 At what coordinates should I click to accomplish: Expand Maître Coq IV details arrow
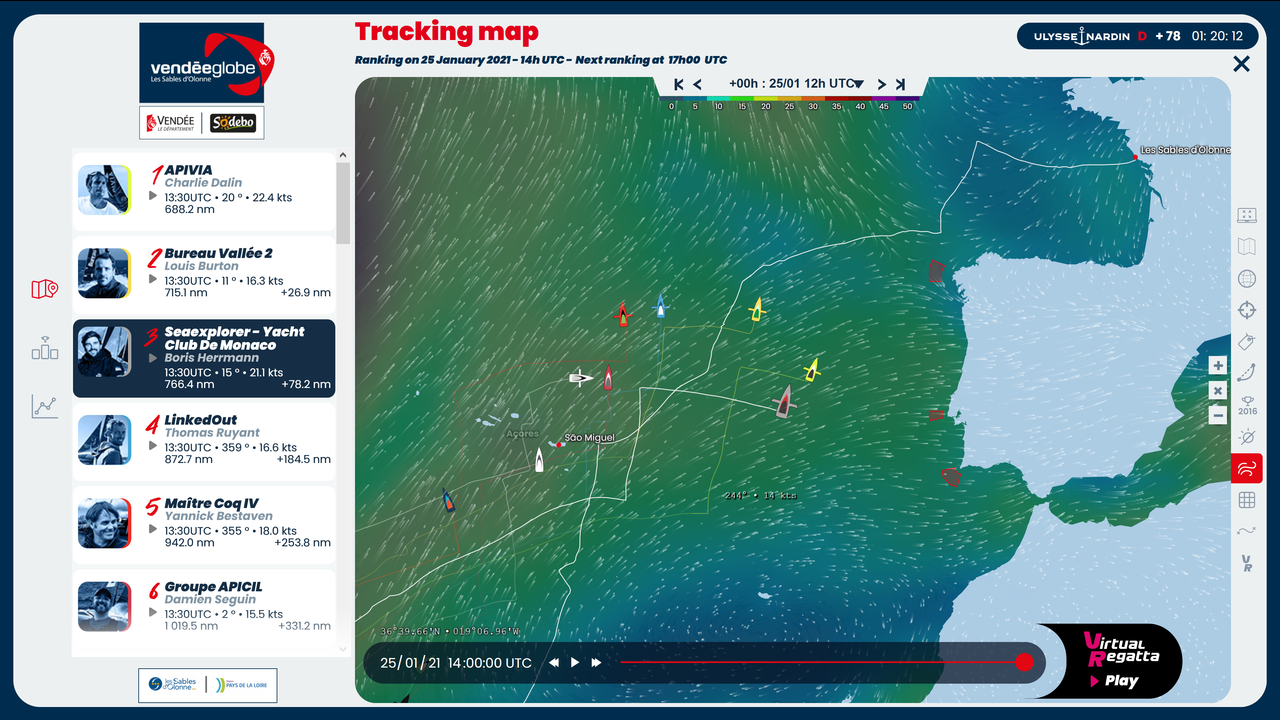pos(153,530)
